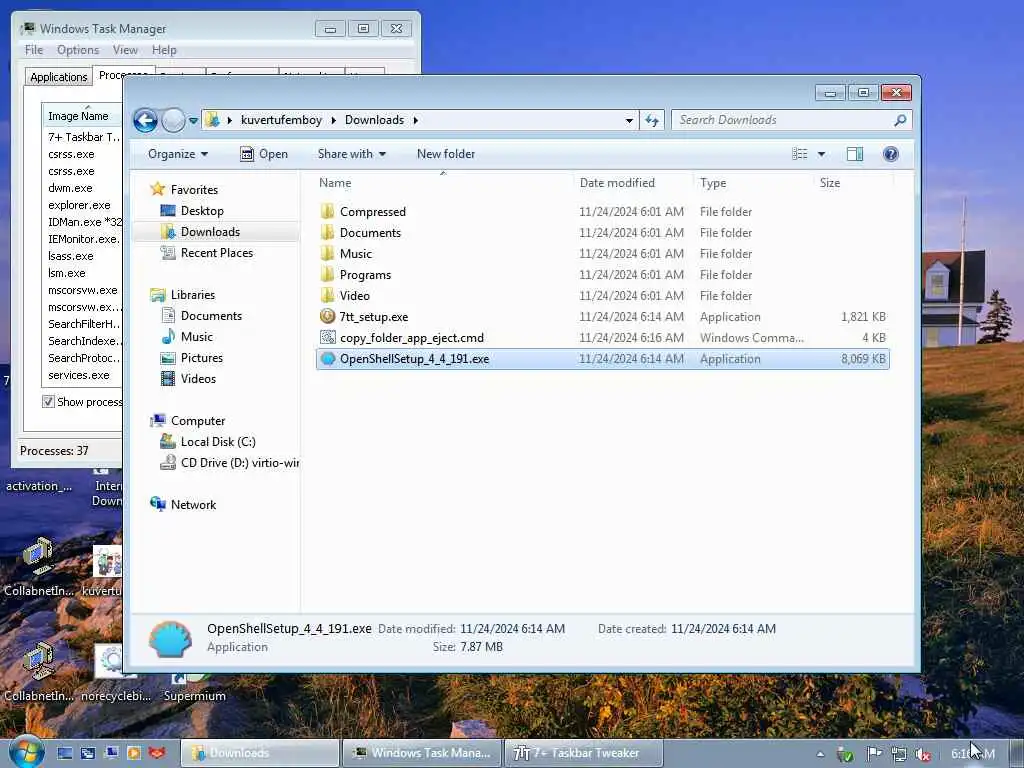Expand arrow after Downloads in breadcrumb

coord(415,120)
